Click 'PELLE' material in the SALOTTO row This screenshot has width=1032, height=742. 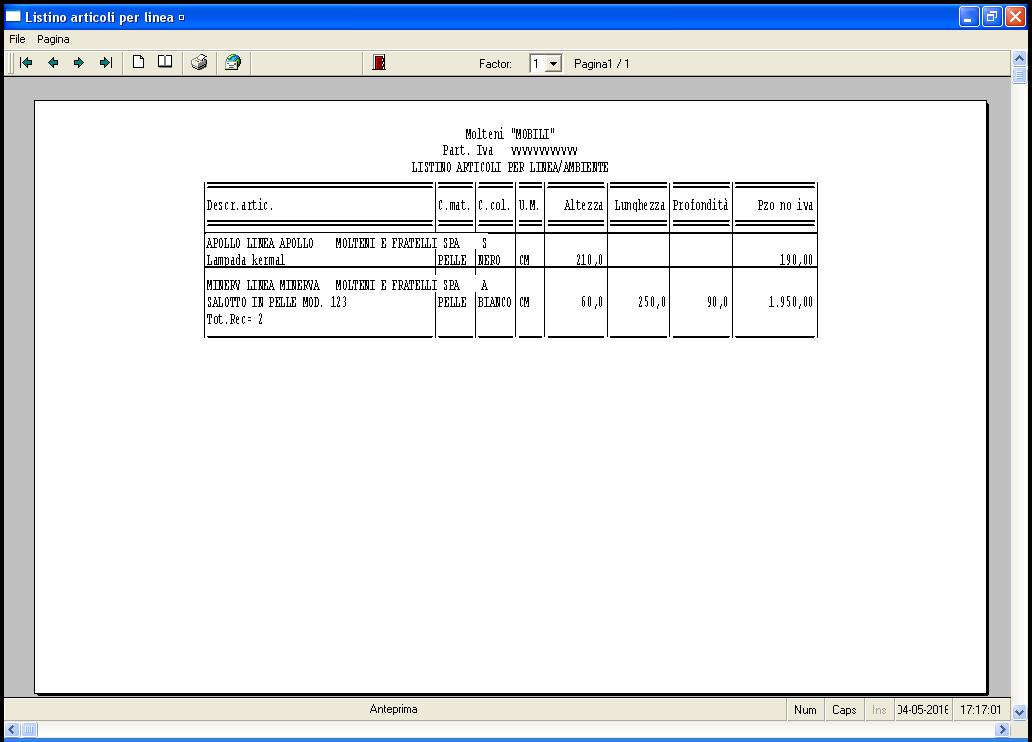tap(452, 302)
